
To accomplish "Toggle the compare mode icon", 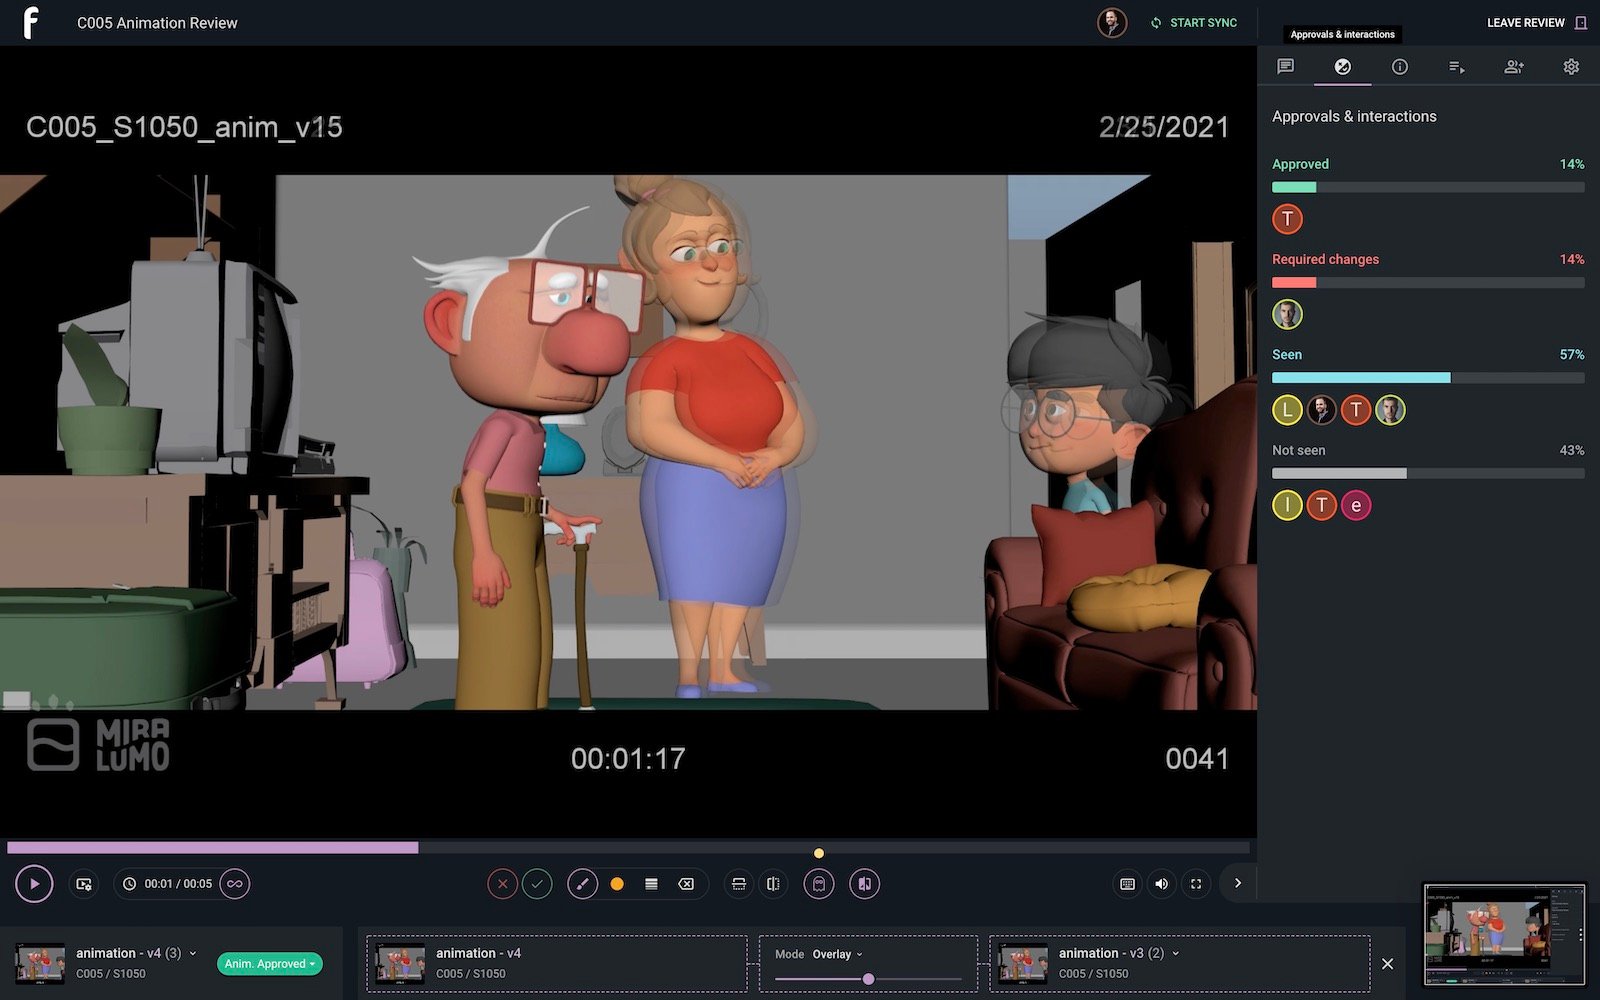I will tap(865, 884).
